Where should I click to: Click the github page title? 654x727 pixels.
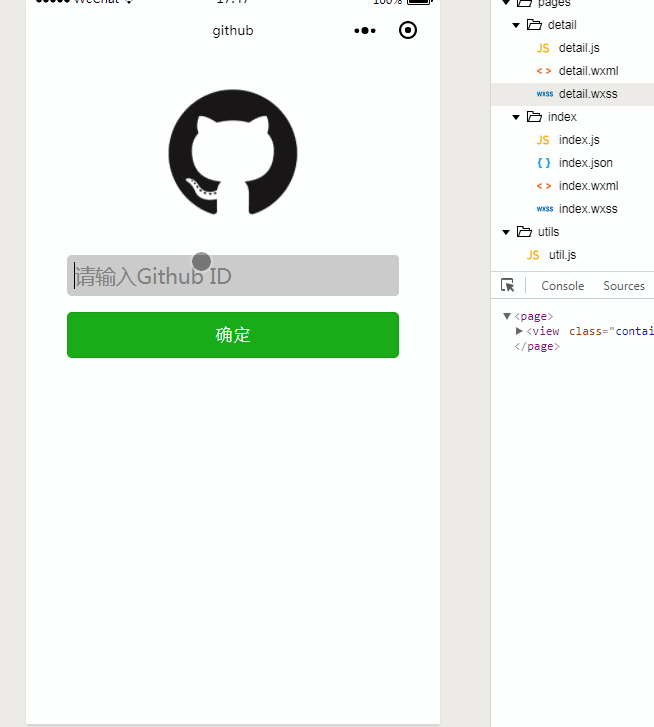(233, 31)
